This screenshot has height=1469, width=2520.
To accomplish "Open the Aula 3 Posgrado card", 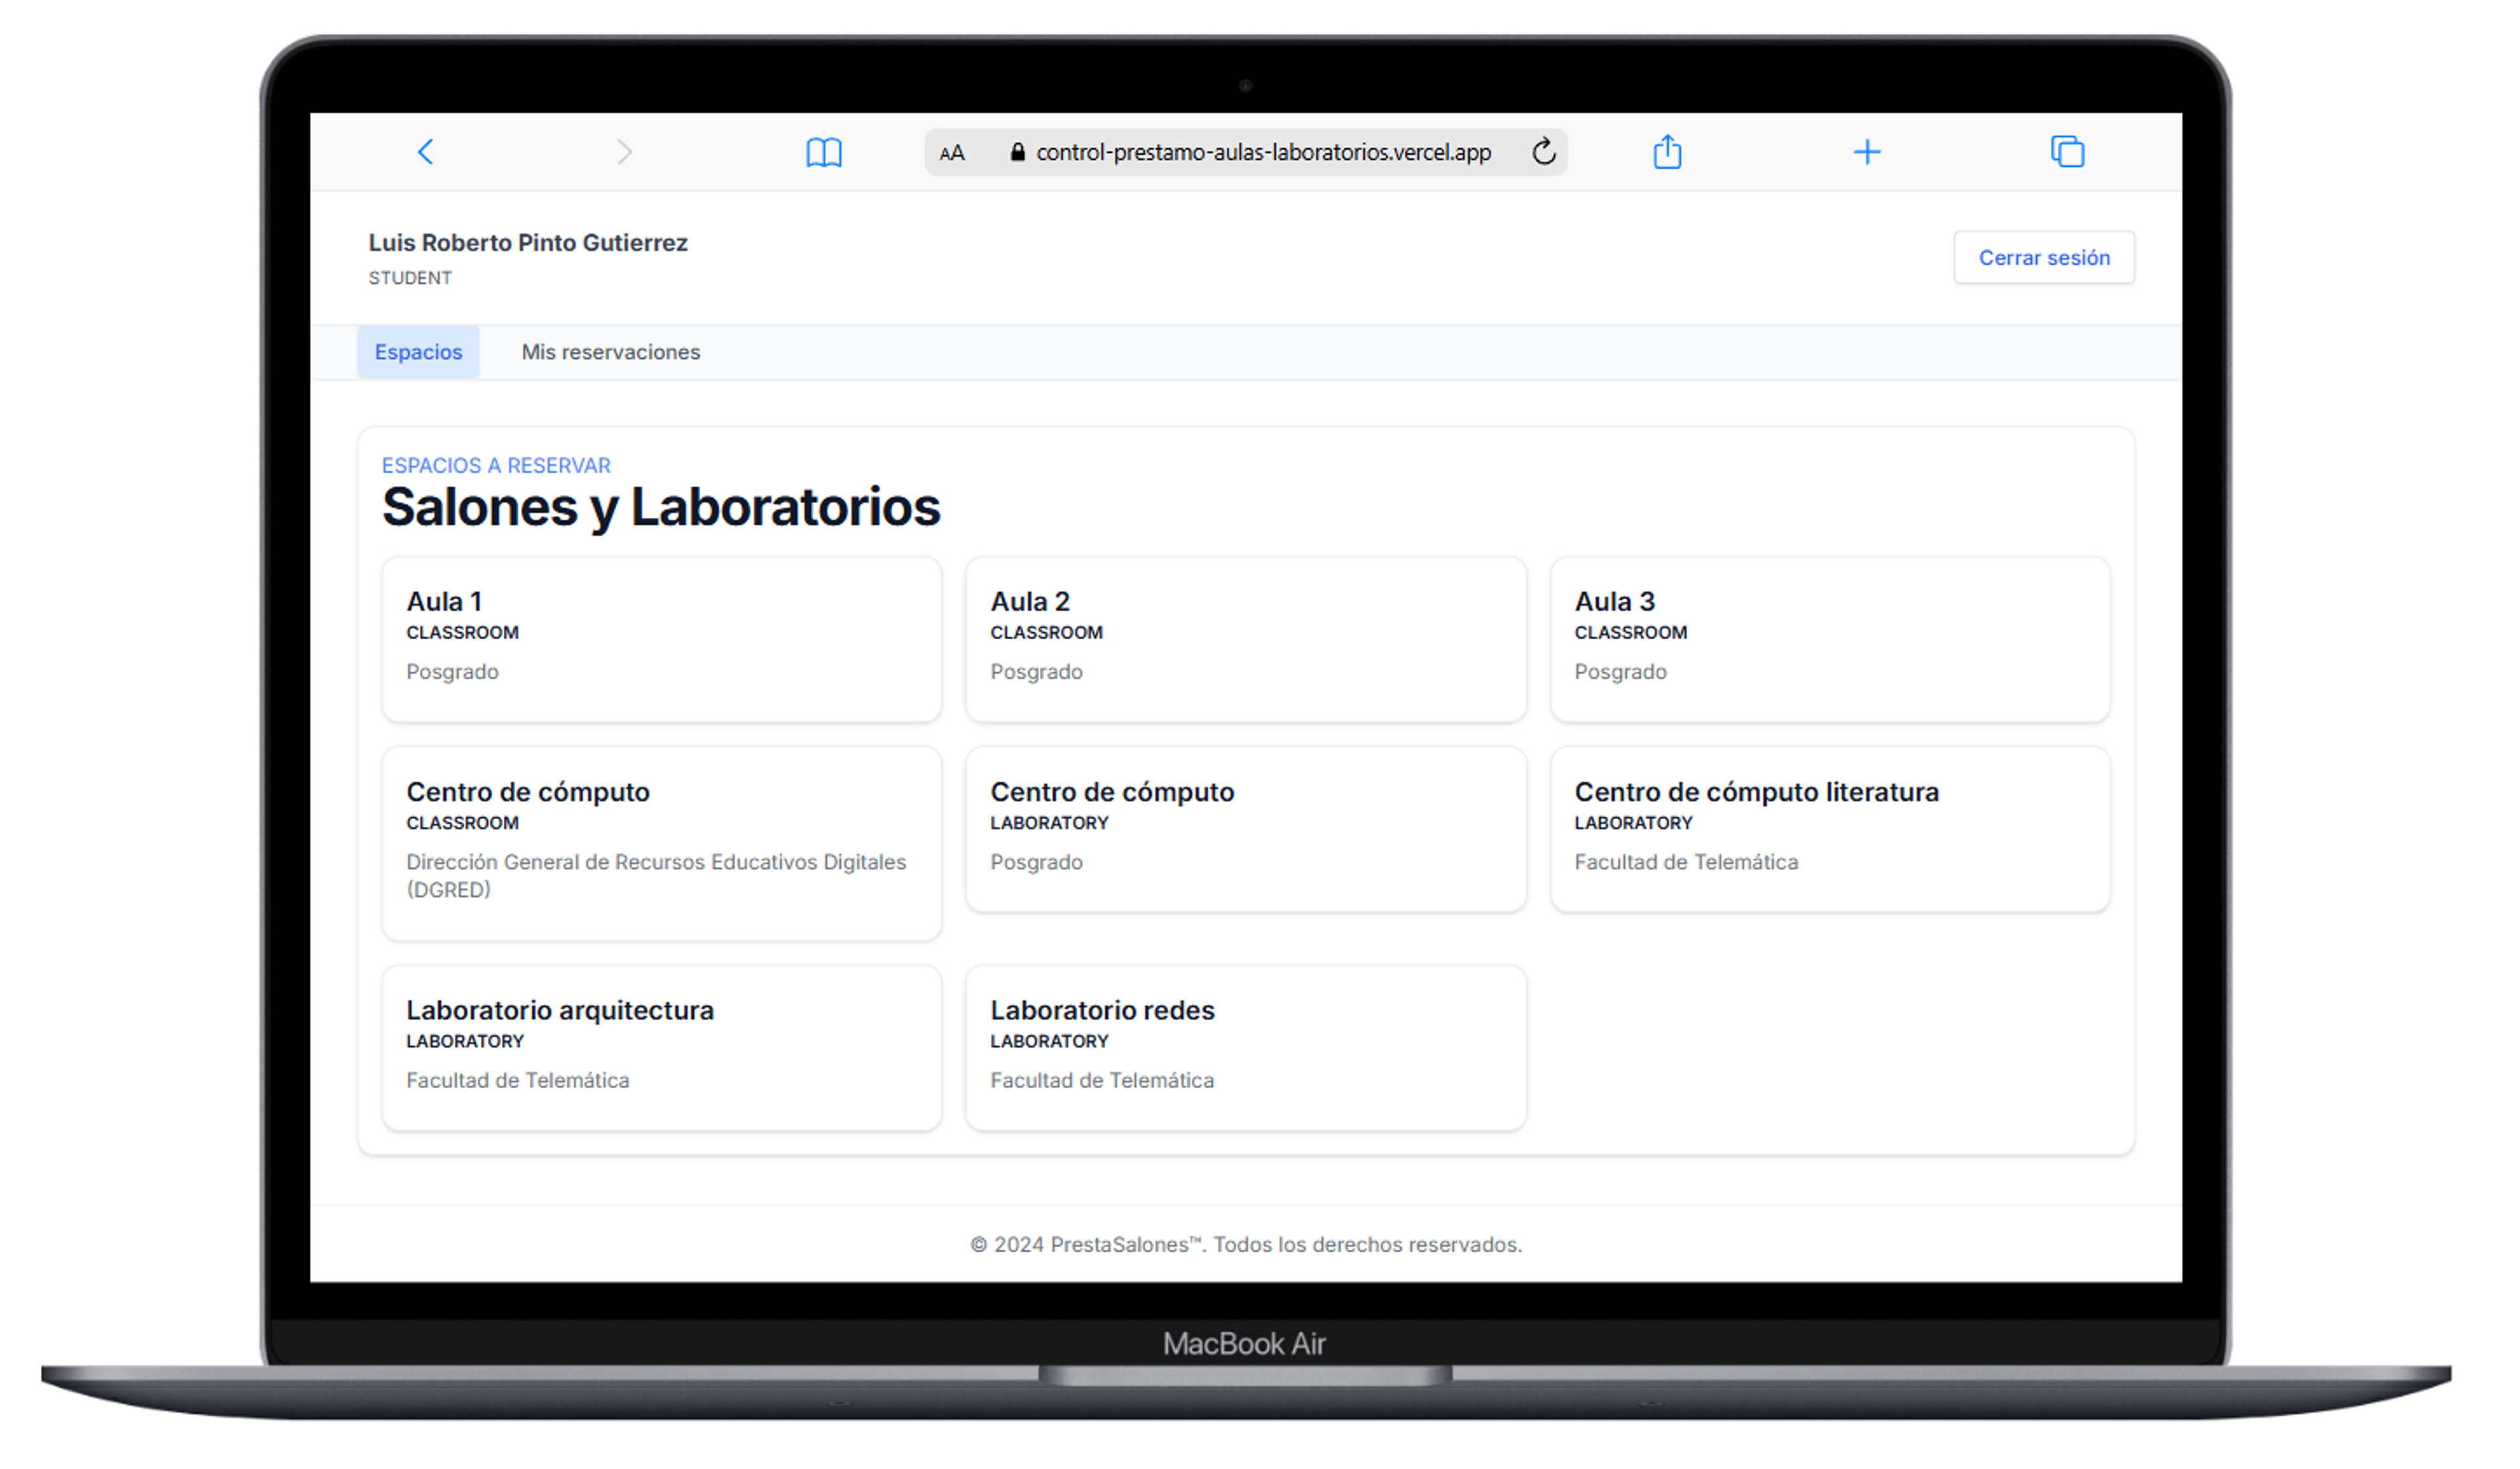I will point(1829,639).
